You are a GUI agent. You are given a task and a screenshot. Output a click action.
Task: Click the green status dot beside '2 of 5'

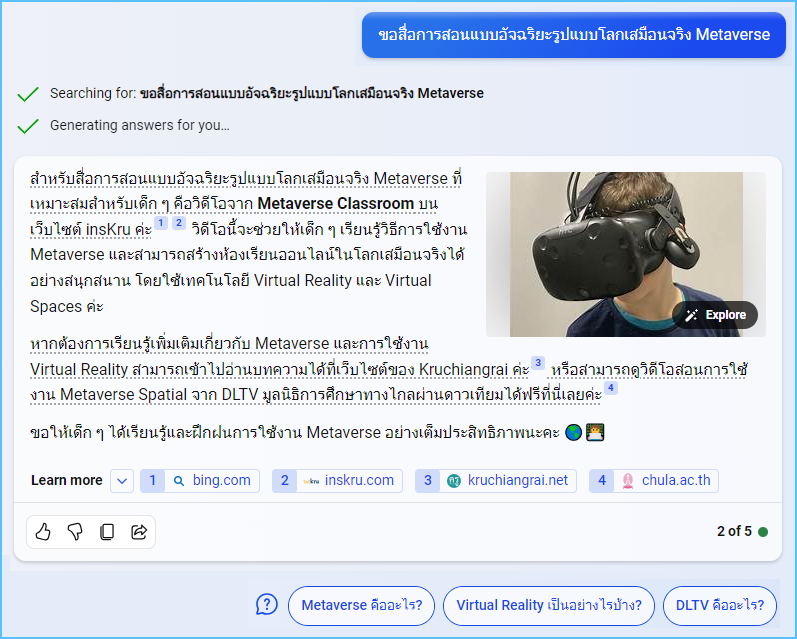(x=763, y=532)
